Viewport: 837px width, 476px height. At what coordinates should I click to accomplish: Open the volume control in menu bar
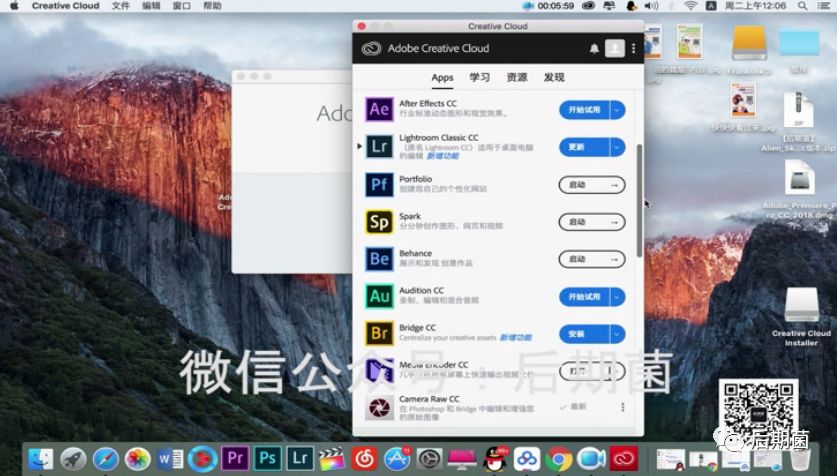(x=651, y=6)
